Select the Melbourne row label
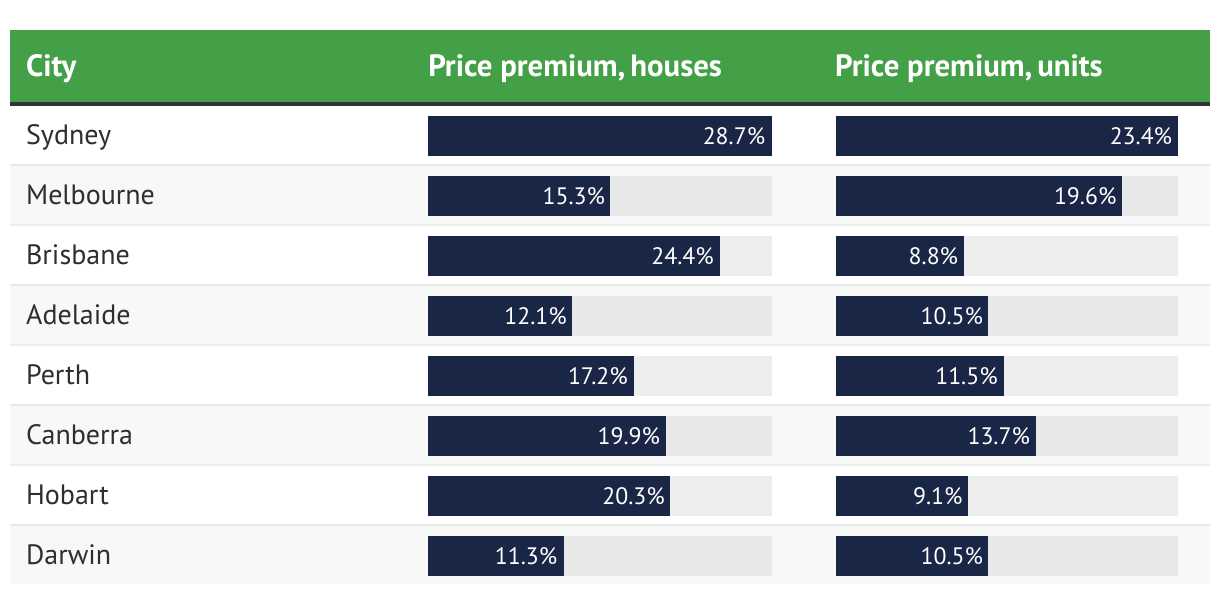The height and width of the screenshot is (594, 1220). point(90,194)
